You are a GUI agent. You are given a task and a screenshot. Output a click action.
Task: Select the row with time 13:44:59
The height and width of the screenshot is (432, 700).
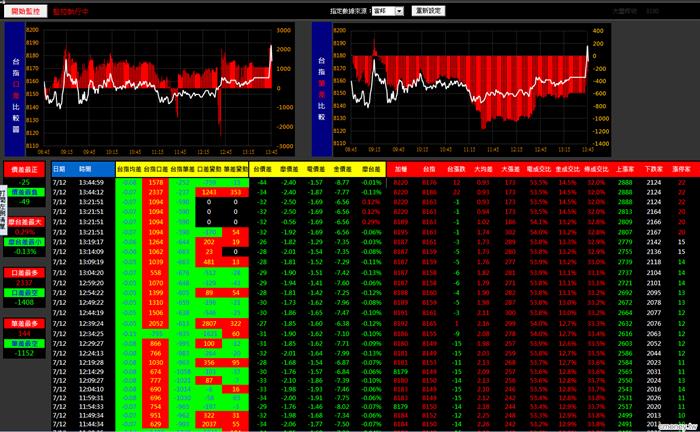tap(375, 183)
